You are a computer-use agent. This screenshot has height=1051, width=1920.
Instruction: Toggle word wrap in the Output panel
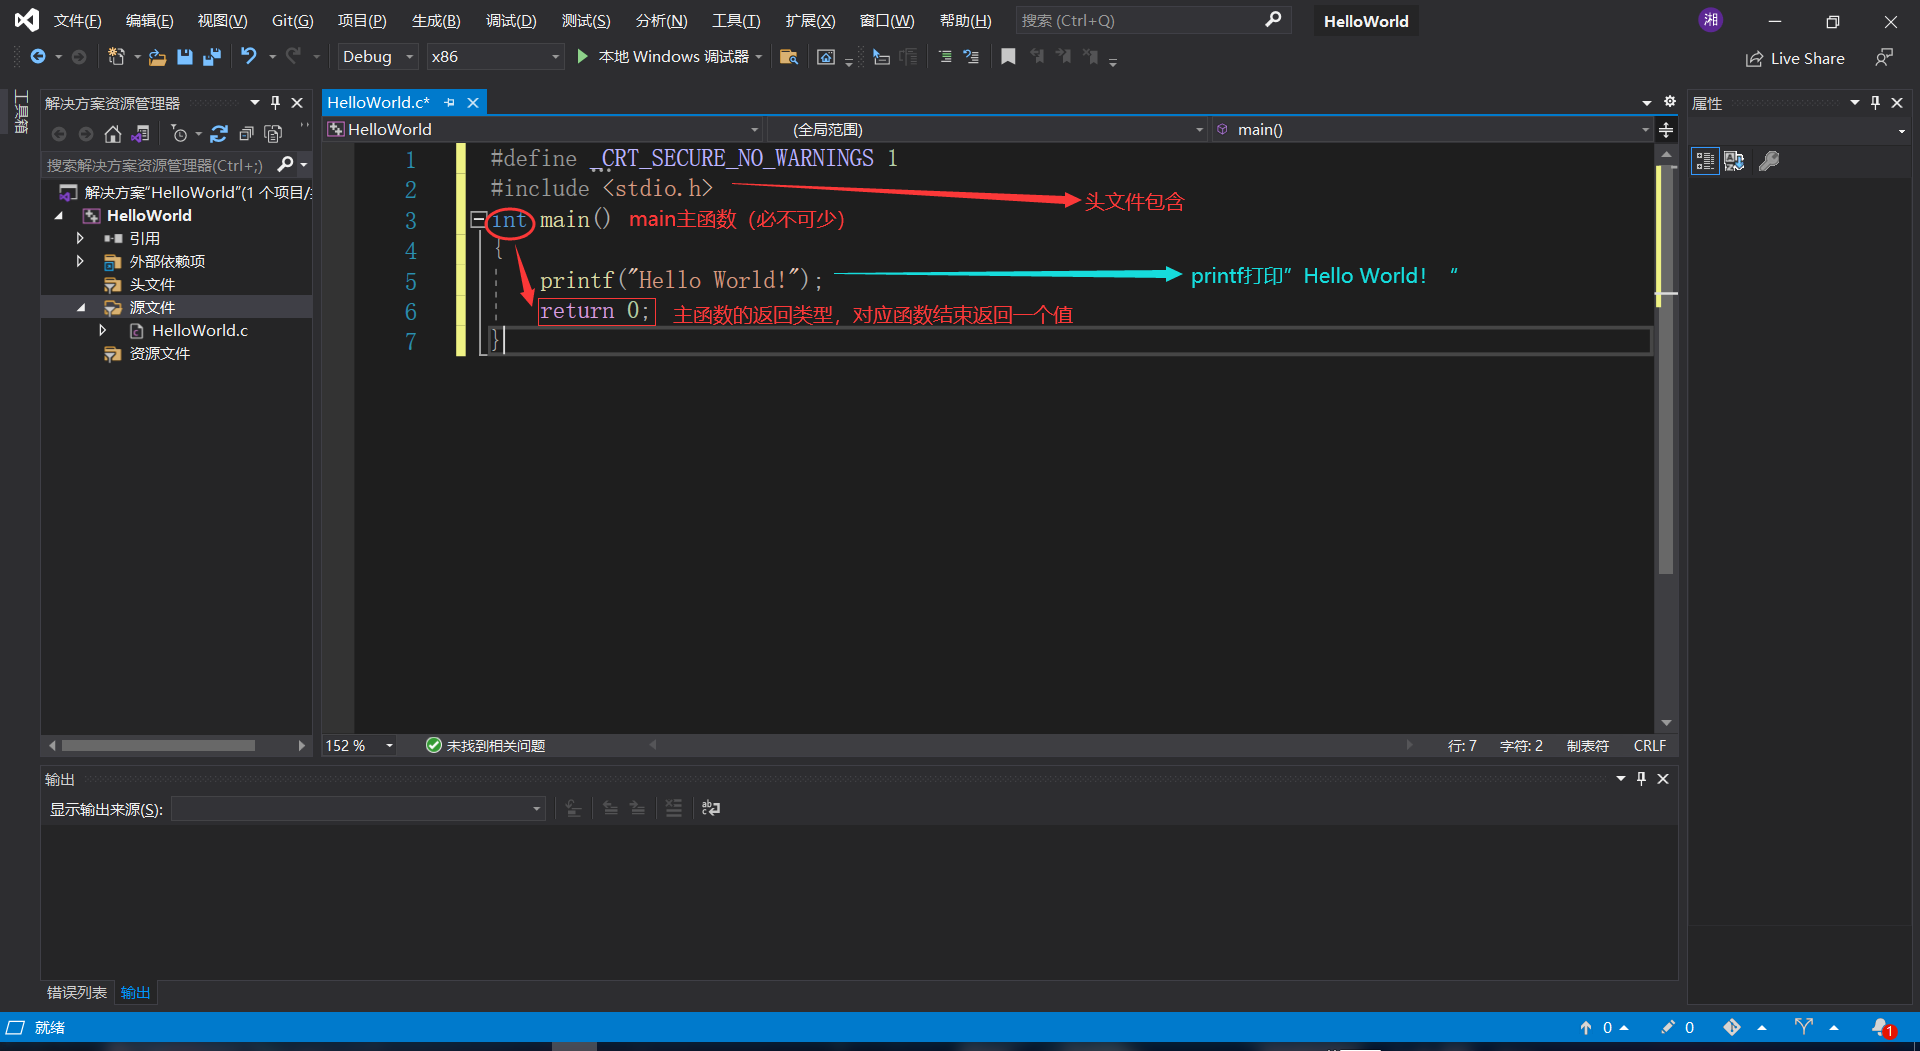point(711,808)
